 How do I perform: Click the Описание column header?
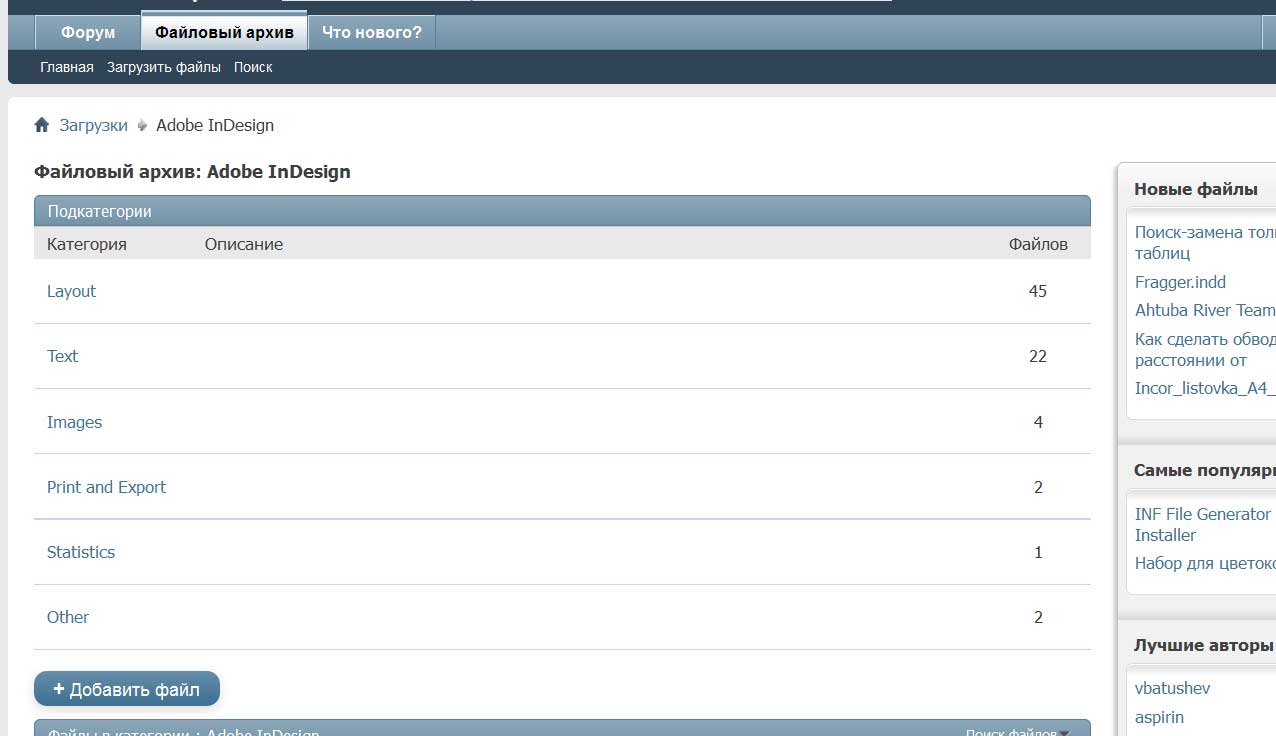click(244, 244)
